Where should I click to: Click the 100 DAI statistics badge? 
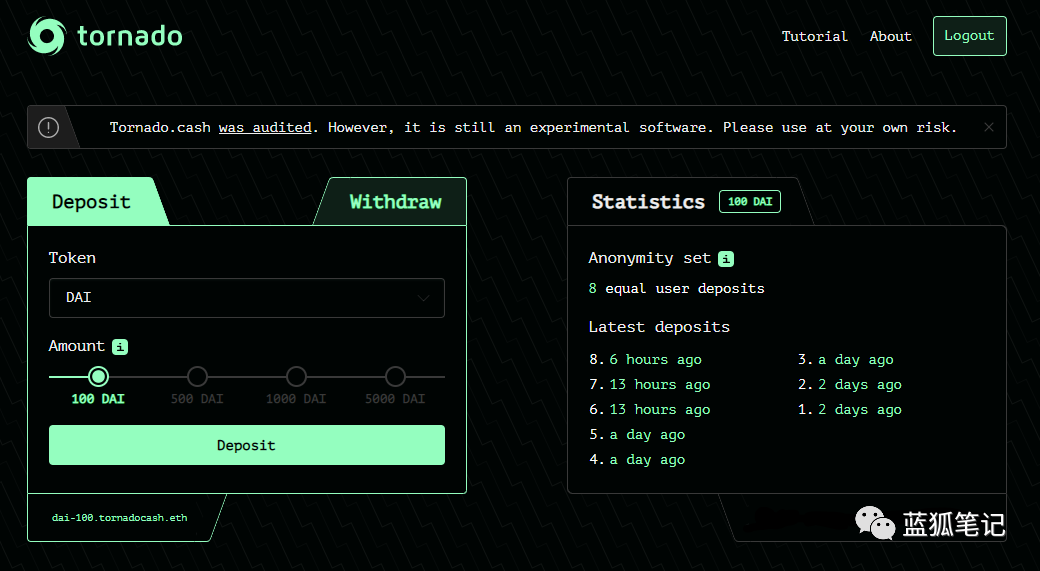pos(749,202)
